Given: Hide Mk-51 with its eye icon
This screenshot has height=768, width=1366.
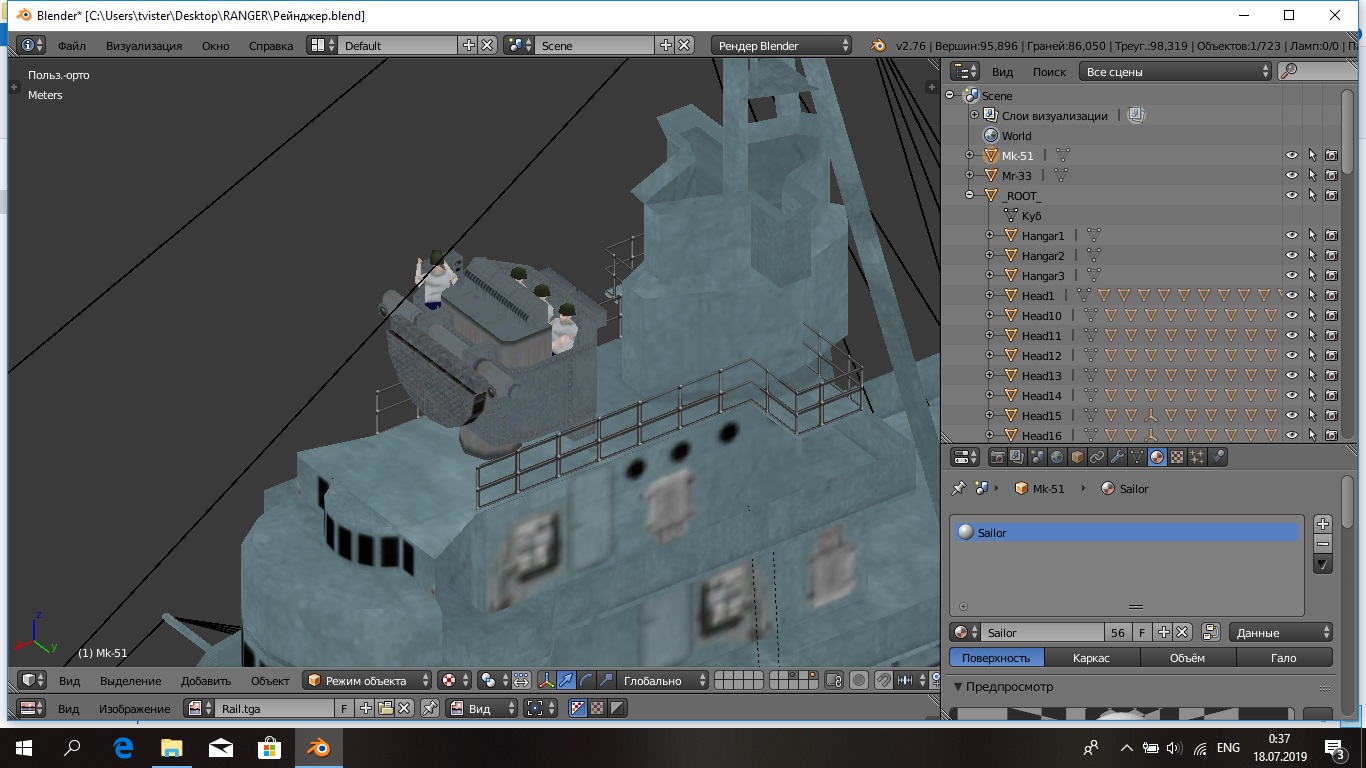Looking at the screenshot, I should (1291, 156).
